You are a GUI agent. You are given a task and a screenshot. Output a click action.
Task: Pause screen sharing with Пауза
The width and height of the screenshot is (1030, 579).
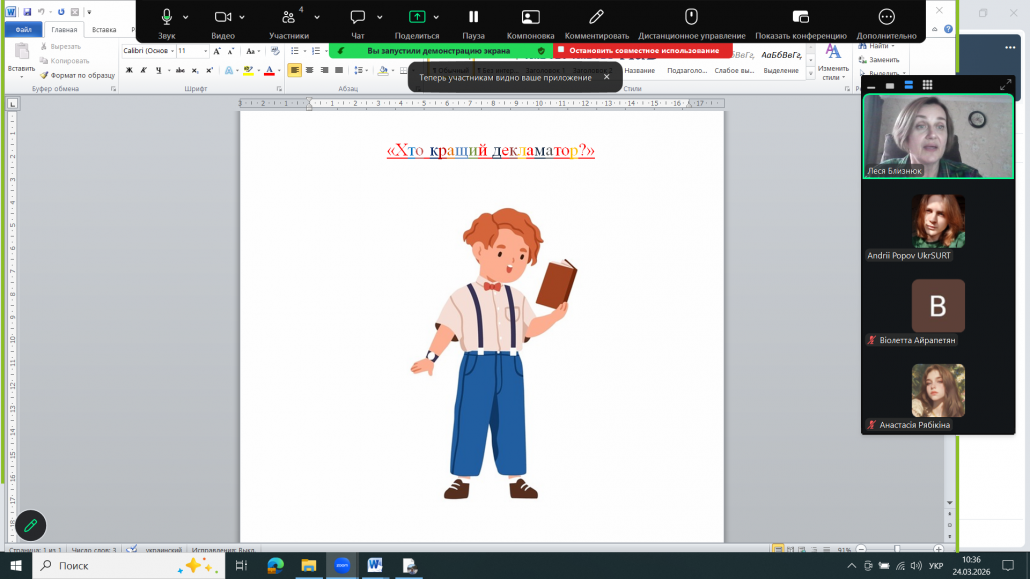pyautogui.click(x=473, y=17)
